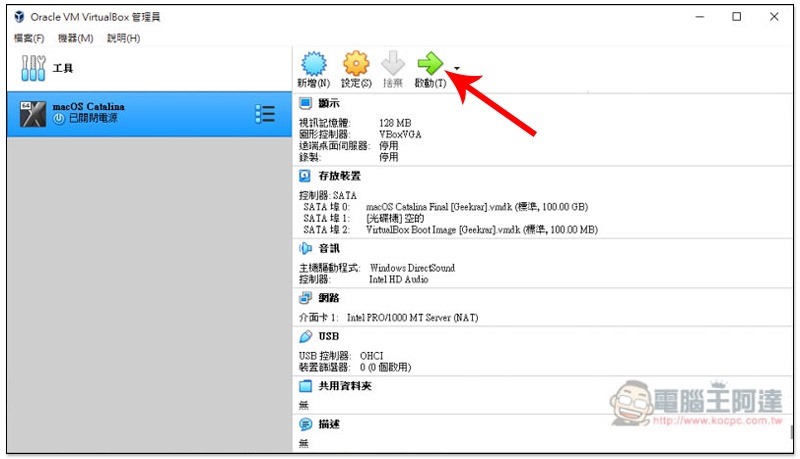This screenshot has width=800, height=459.
Task: Select macOS Catalina virtual machine
Action: coord(149,114)
